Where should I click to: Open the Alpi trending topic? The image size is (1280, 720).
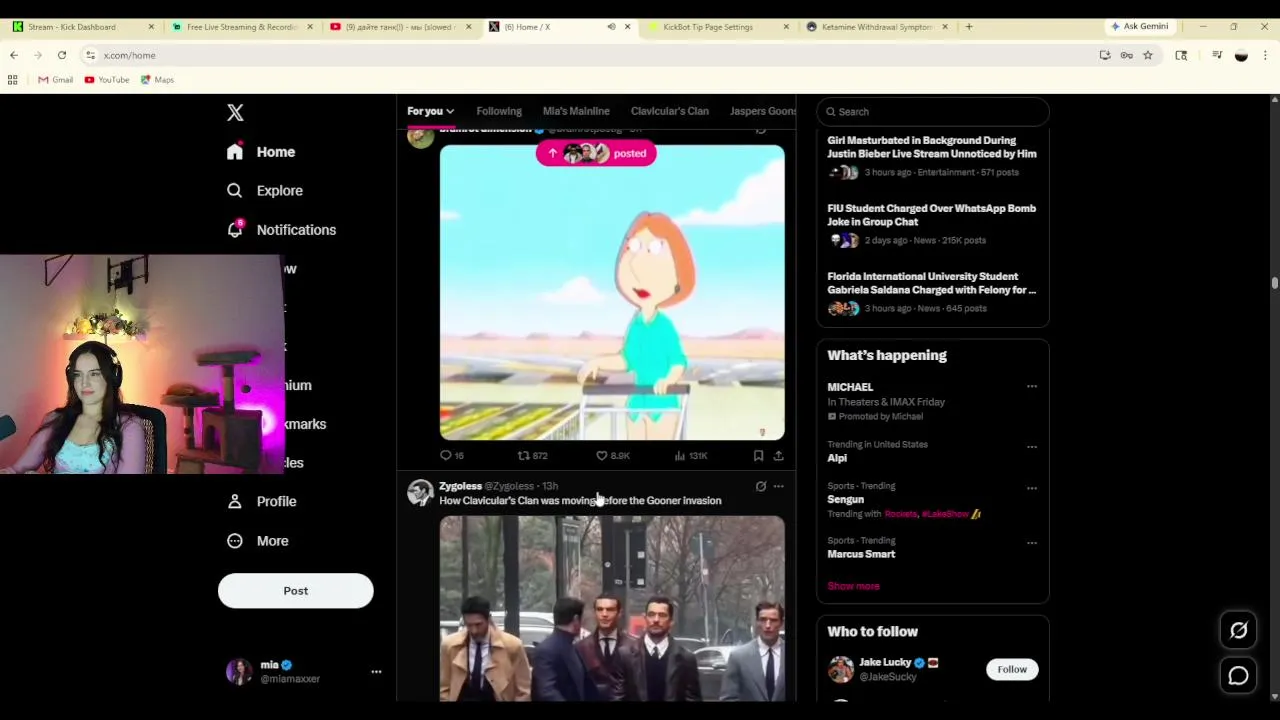point(837,458)
